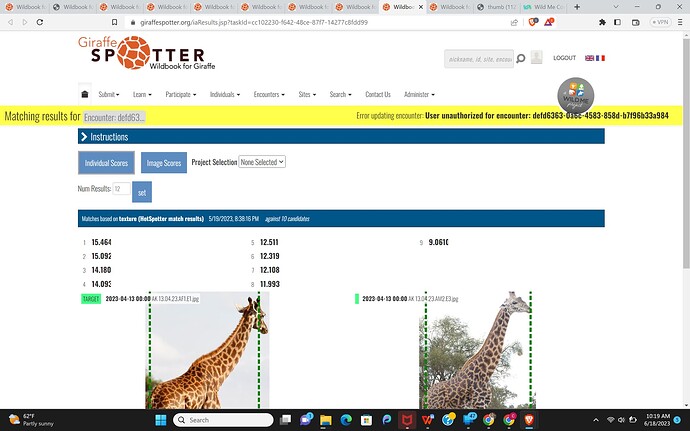The width and height of the screenshot is (690, 431).
Task: Switch to the first Wildbook browser tab
Action: [24, 7]
